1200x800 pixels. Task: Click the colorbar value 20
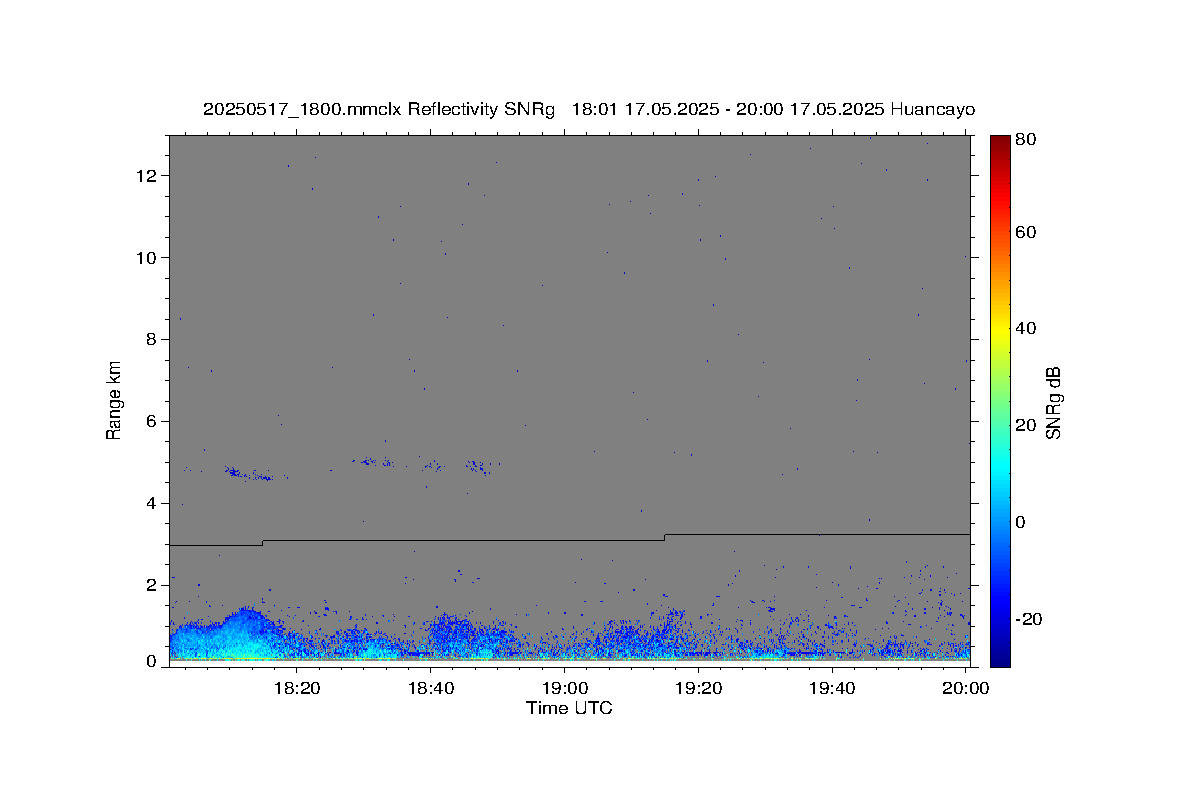point(1025,425)
